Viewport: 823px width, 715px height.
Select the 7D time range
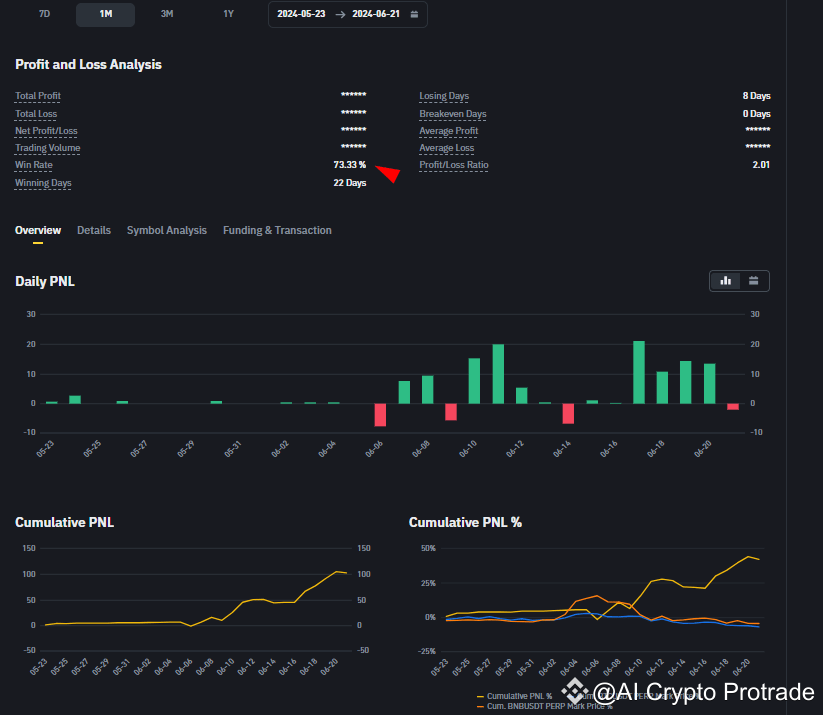tap(45, 14)
